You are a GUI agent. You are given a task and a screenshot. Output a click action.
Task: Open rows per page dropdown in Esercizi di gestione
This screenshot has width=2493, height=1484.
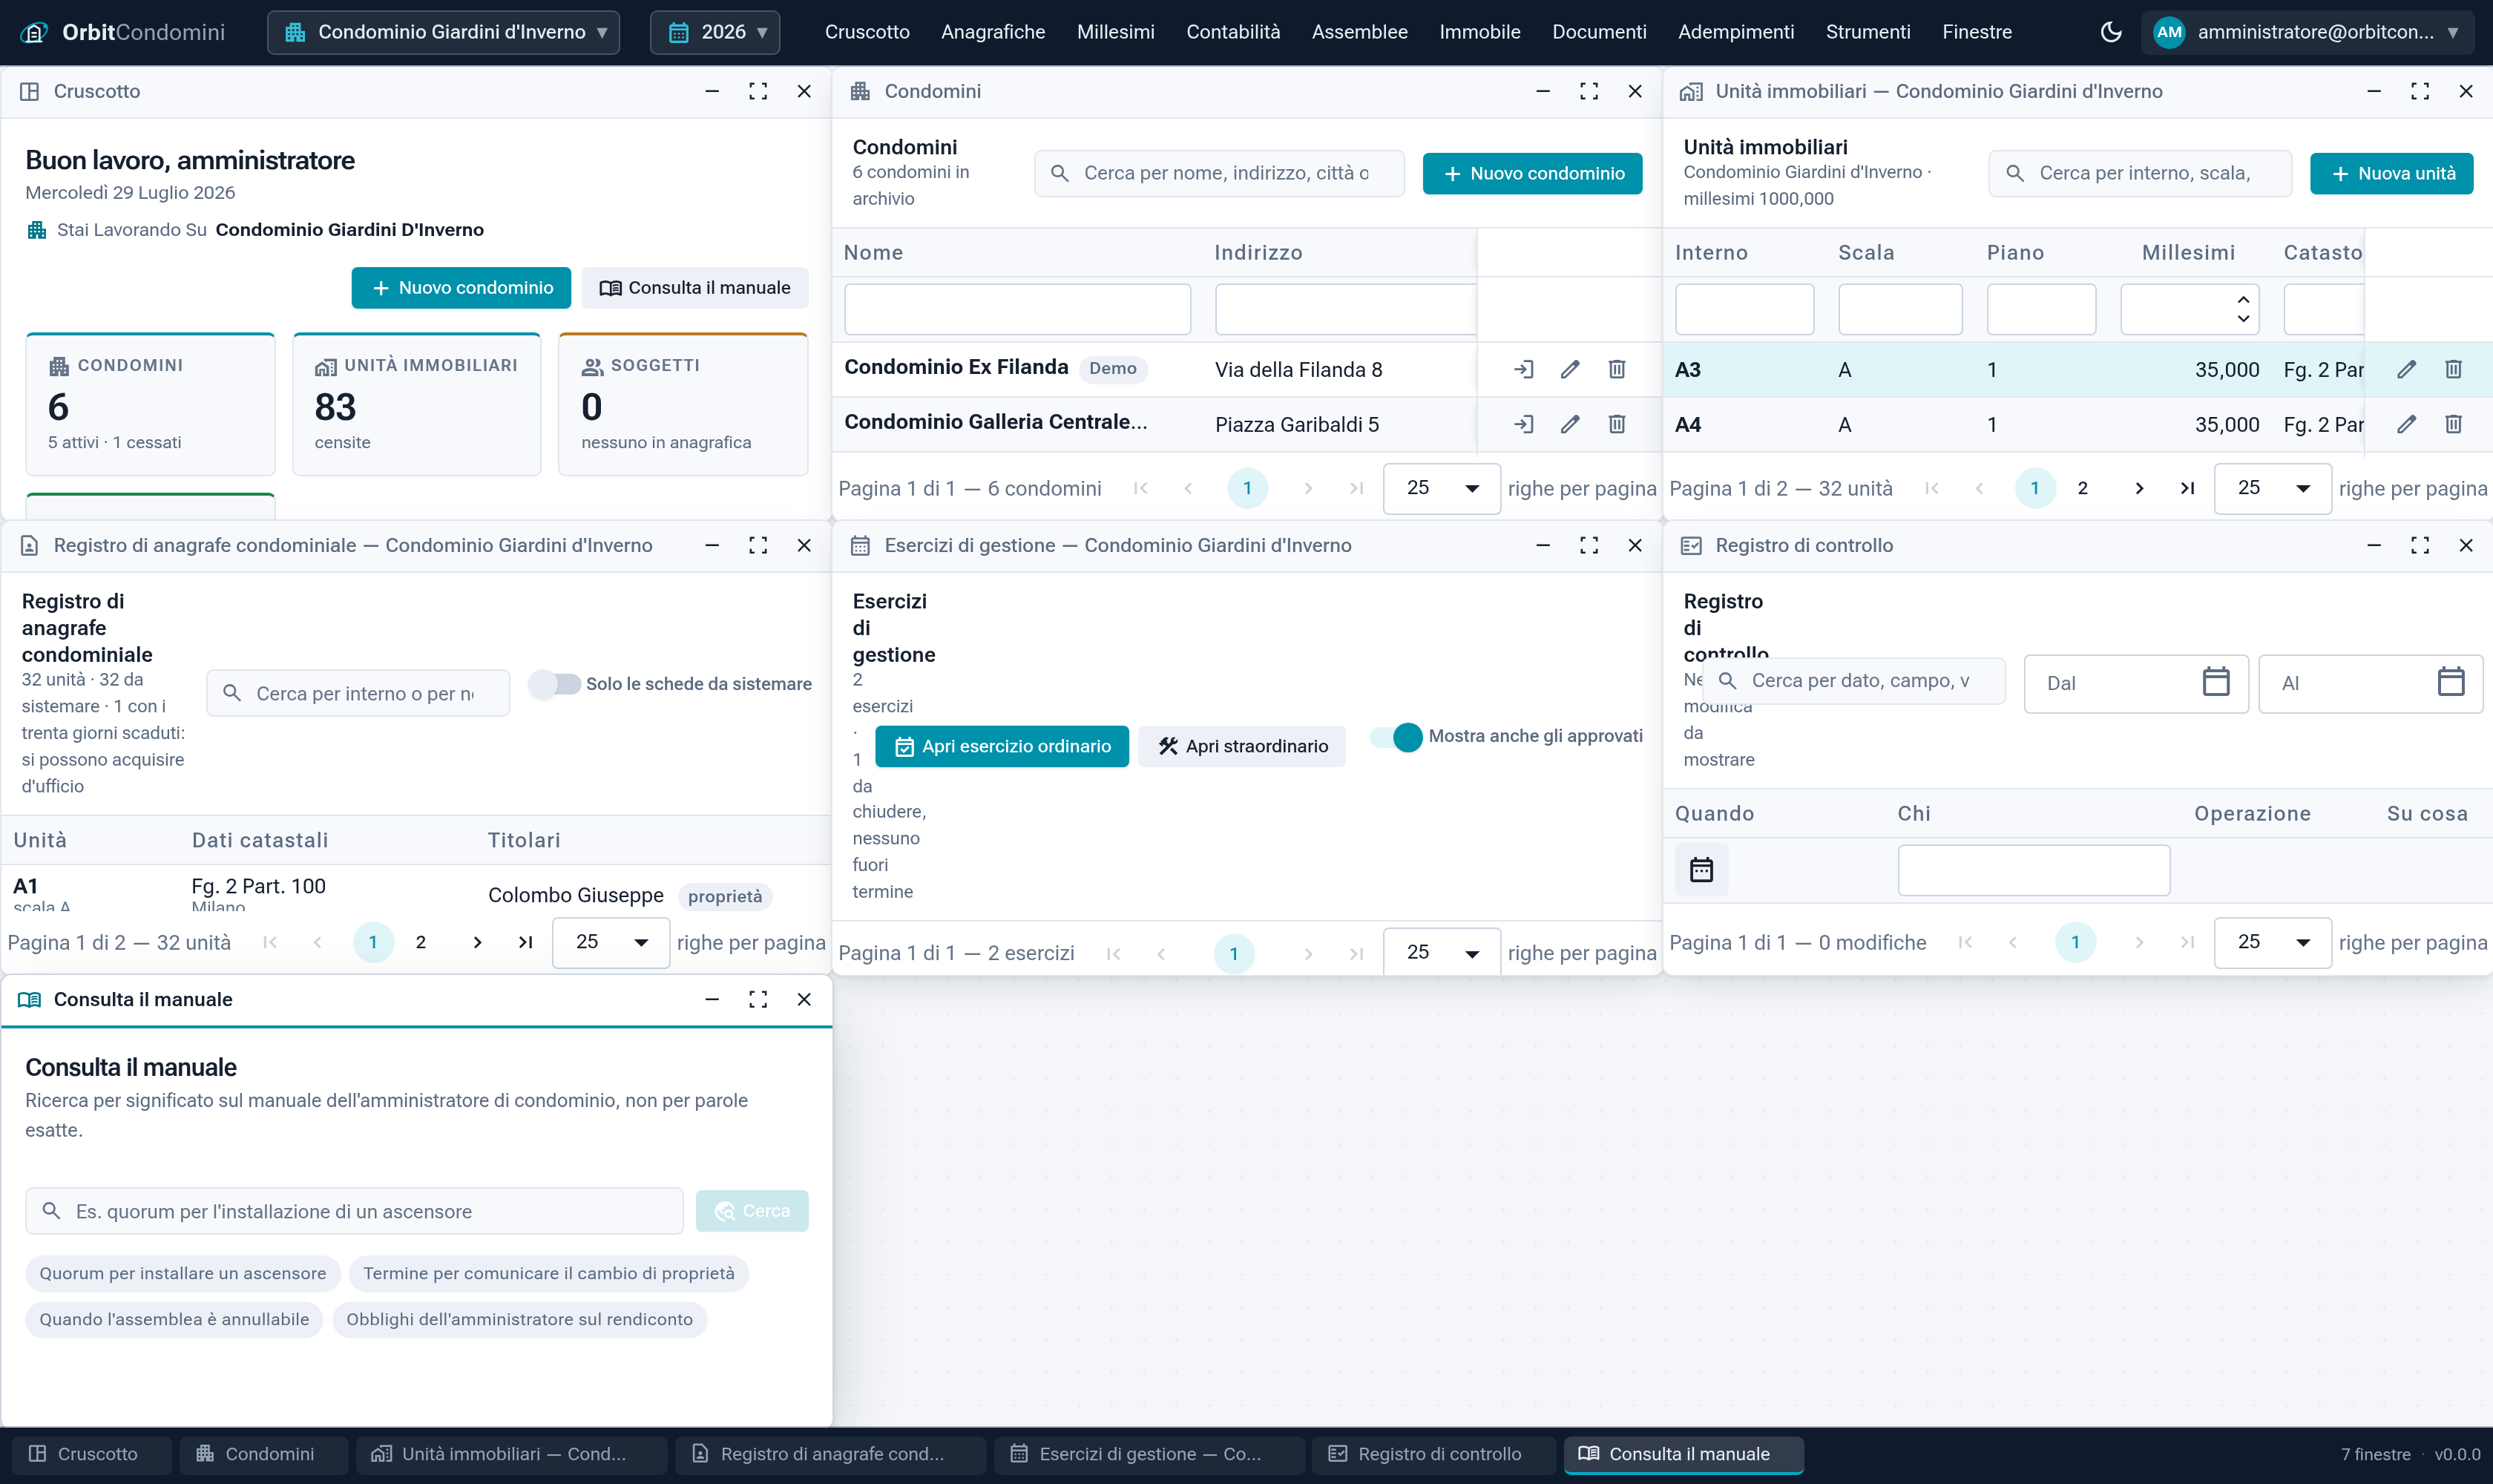1441,952
